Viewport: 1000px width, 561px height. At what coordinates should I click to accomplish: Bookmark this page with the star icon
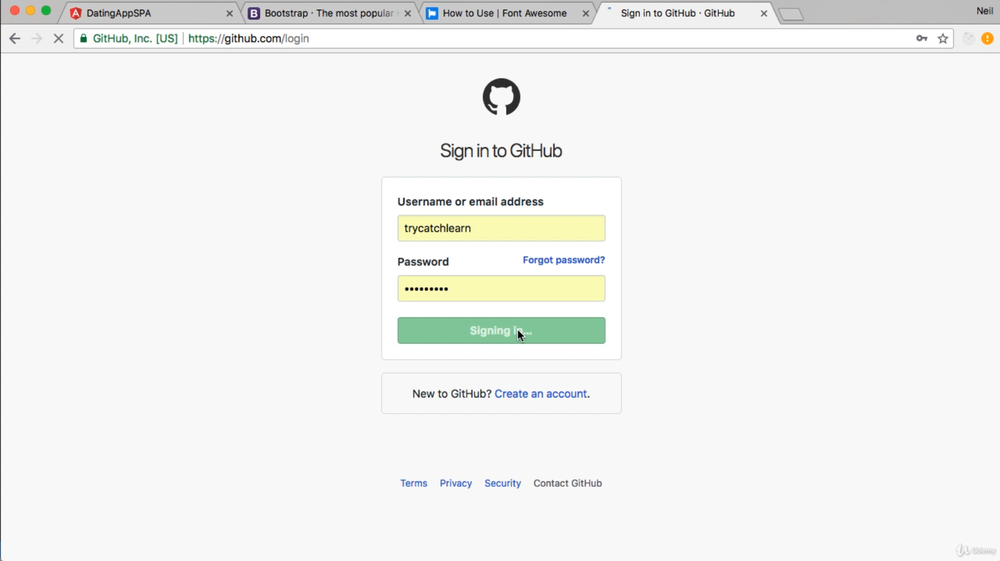(x=943, y=38)
